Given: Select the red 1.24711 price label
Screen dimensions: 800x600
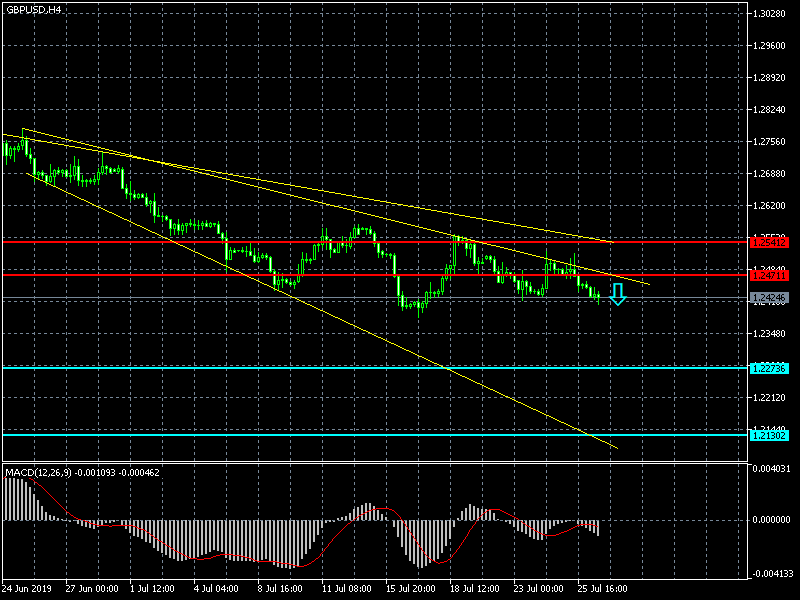Looking at the screenshot, I should pos(769,274).
